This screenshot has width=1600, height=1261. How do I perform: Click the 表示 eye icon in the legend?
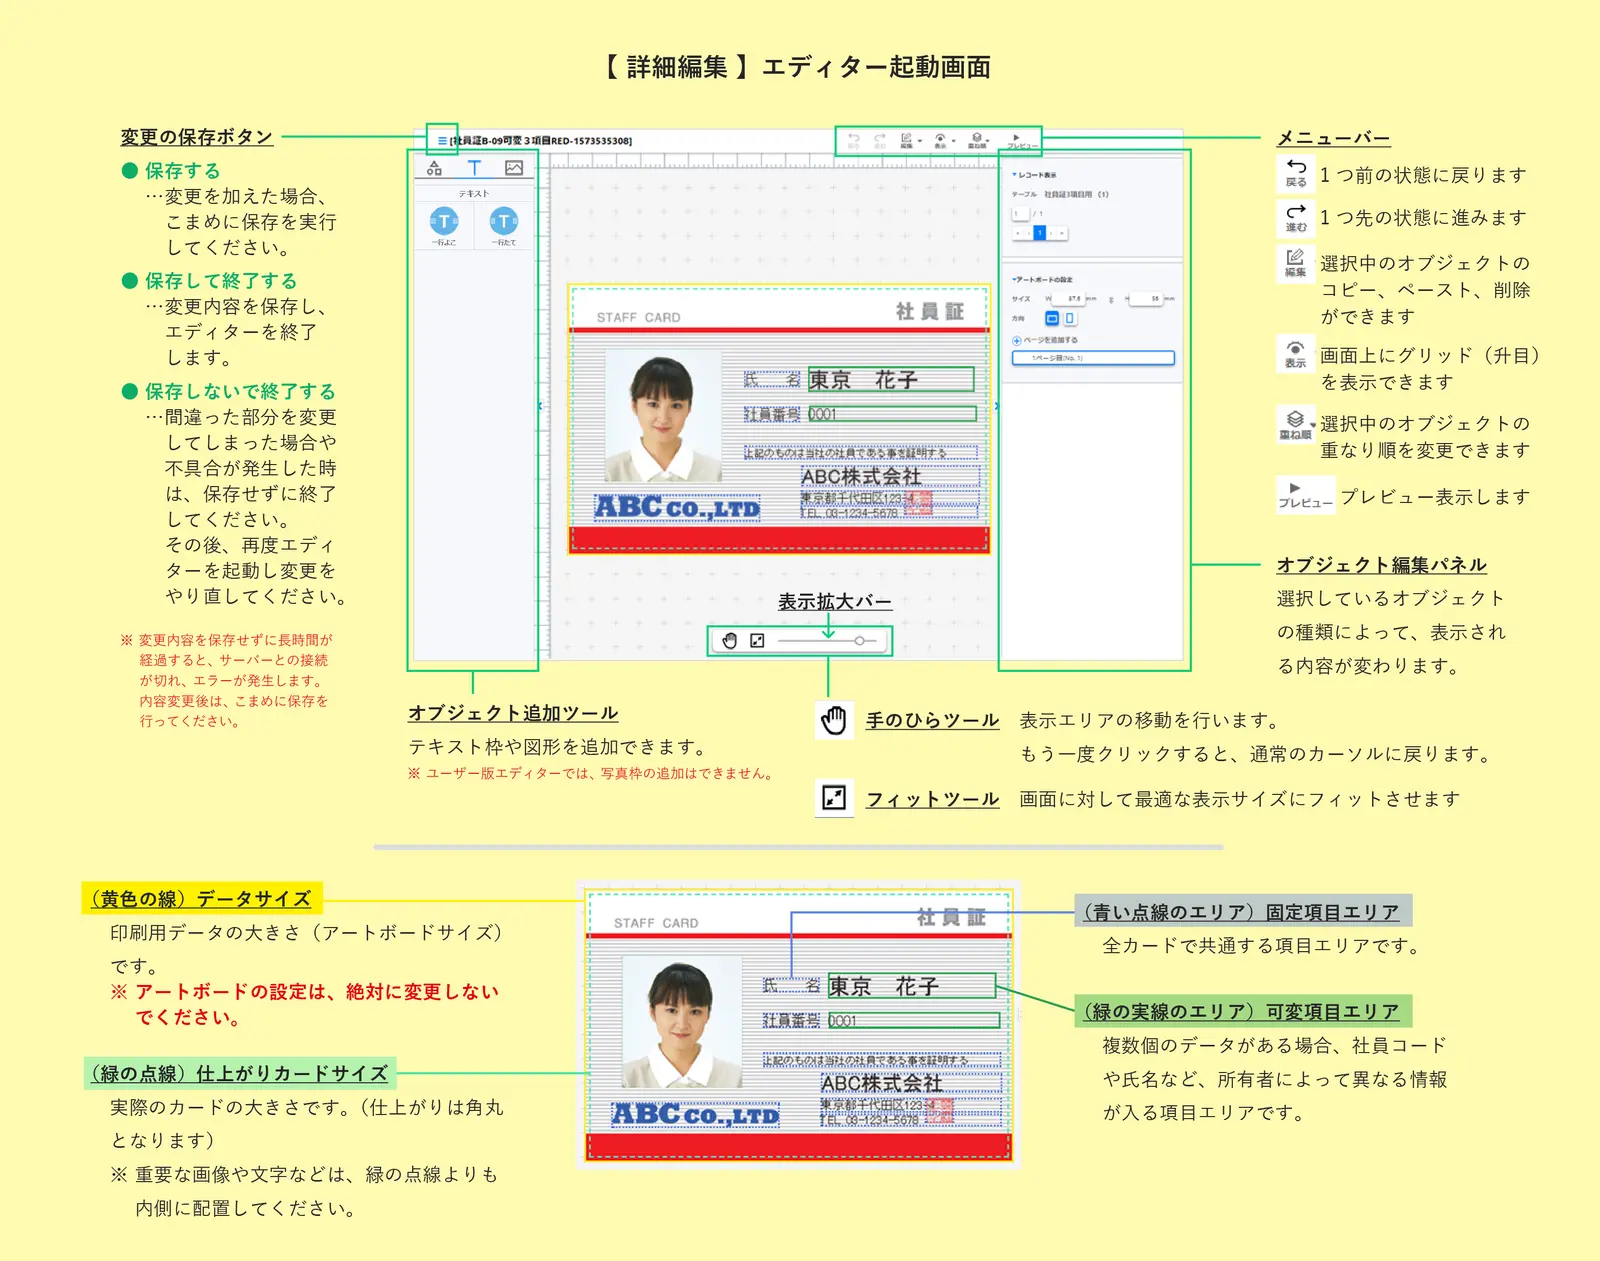[x=1296, y=354]
